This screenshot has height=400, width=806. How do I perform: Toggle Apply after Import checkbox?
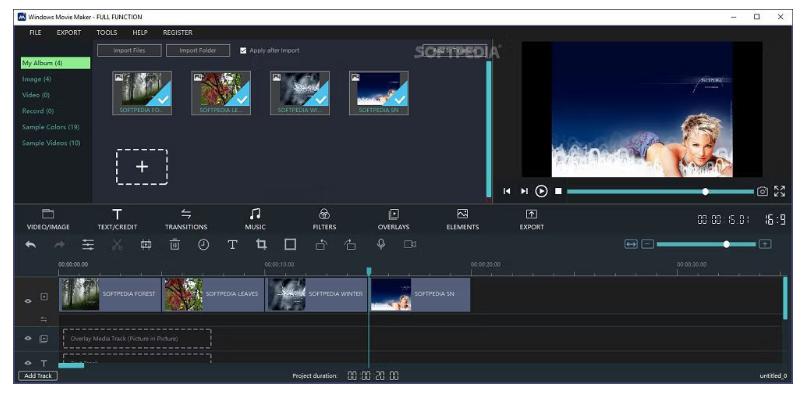[x=243, y=50]
